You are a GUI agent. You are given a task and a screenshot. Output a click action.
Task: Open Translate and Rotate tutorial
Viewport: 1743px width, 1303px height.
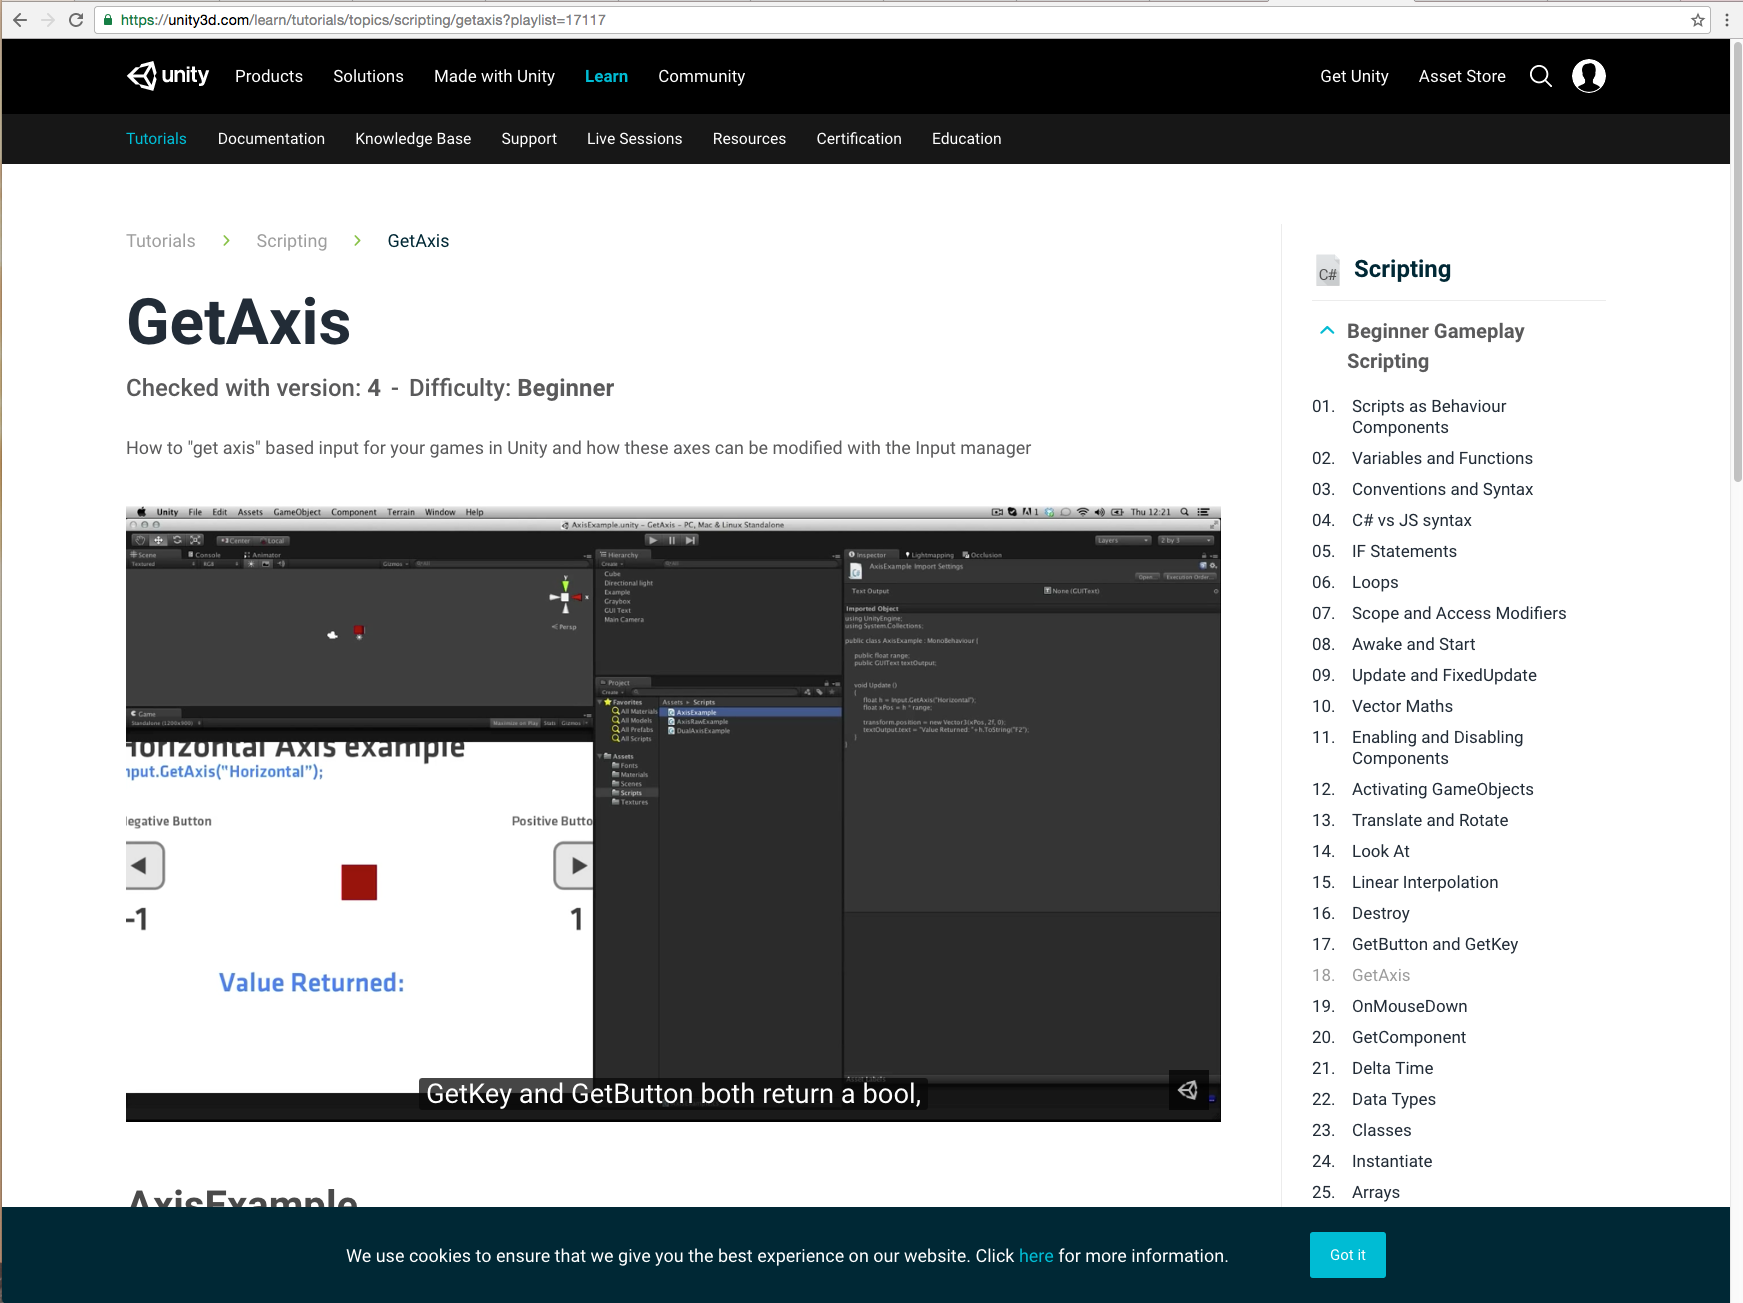click(1430, 820)
